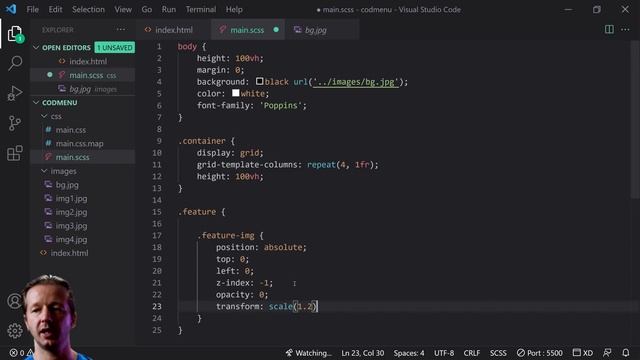
Task: Open img2.jpg in the file tree
Action: pyautogui.click(x=83, y=212)
